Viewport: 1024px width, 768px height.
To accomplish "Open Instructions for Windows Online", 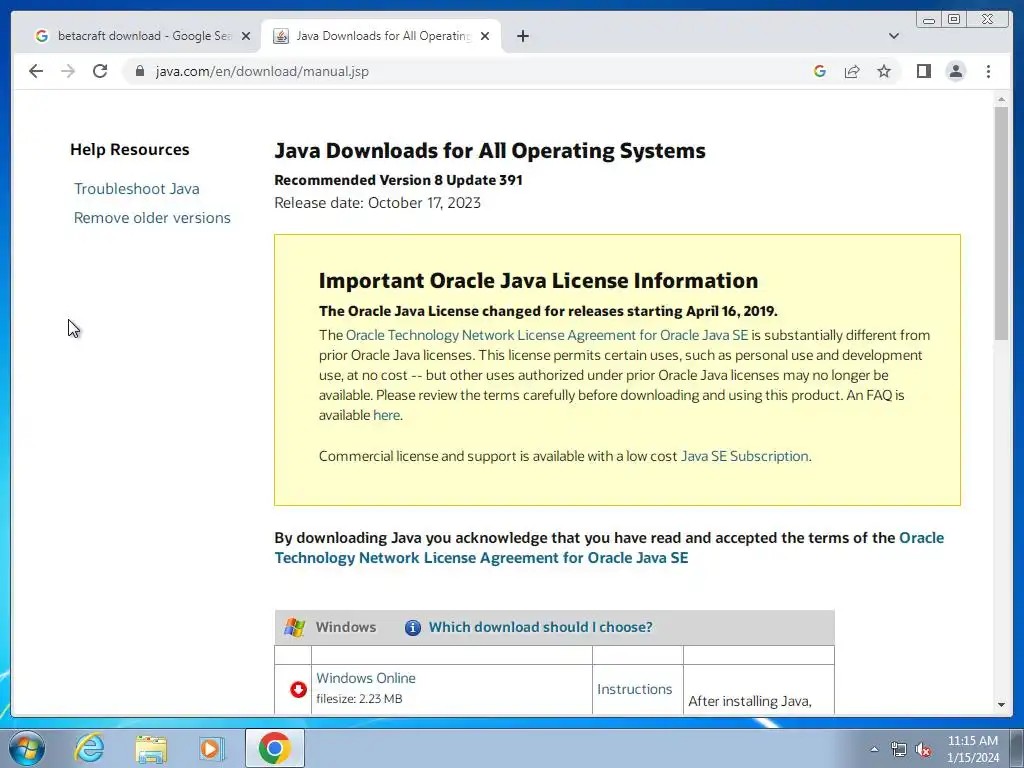I will (x=634, y=689).
